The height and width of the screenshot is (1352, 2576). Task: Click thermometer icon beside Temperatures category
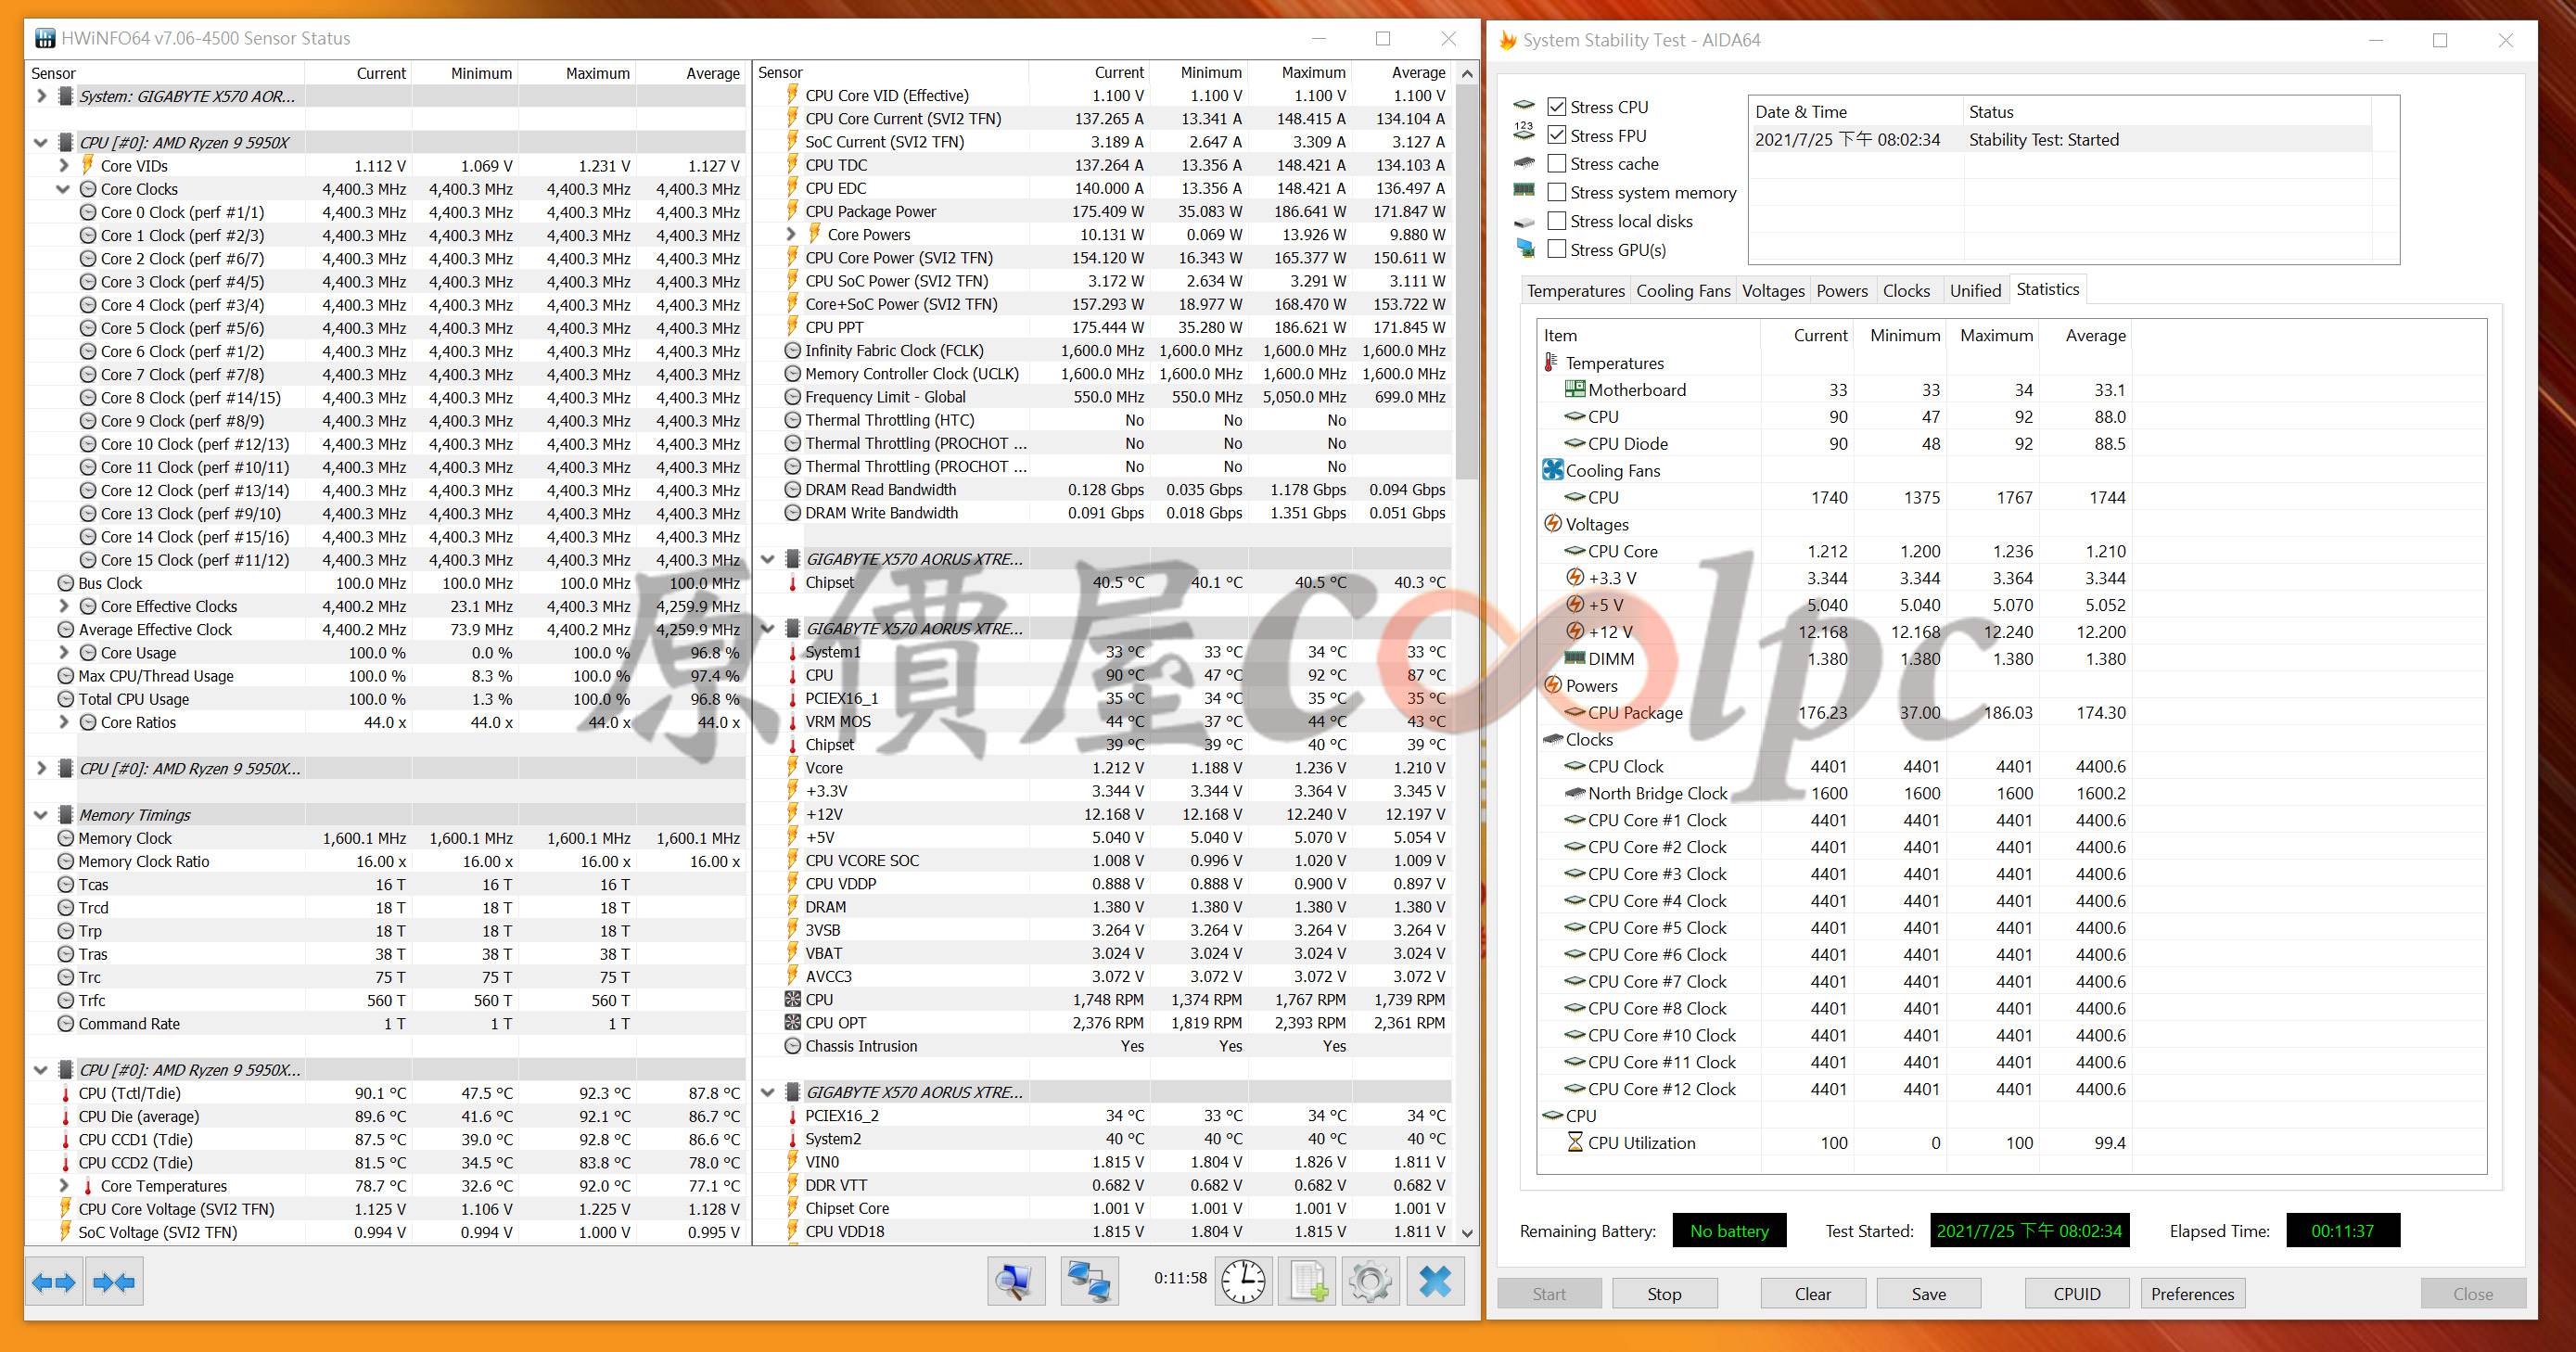pos(1551,363)
